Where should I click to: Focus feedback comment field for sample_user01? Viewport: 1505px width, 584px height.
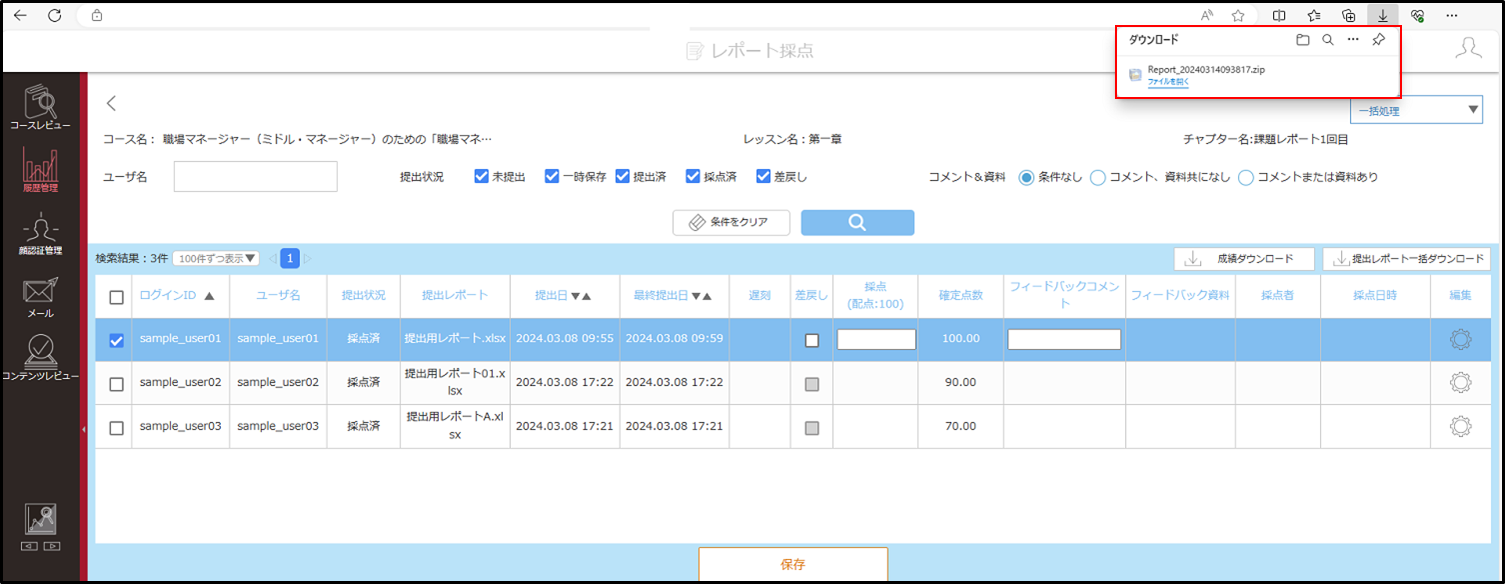tap(1064, 339)
